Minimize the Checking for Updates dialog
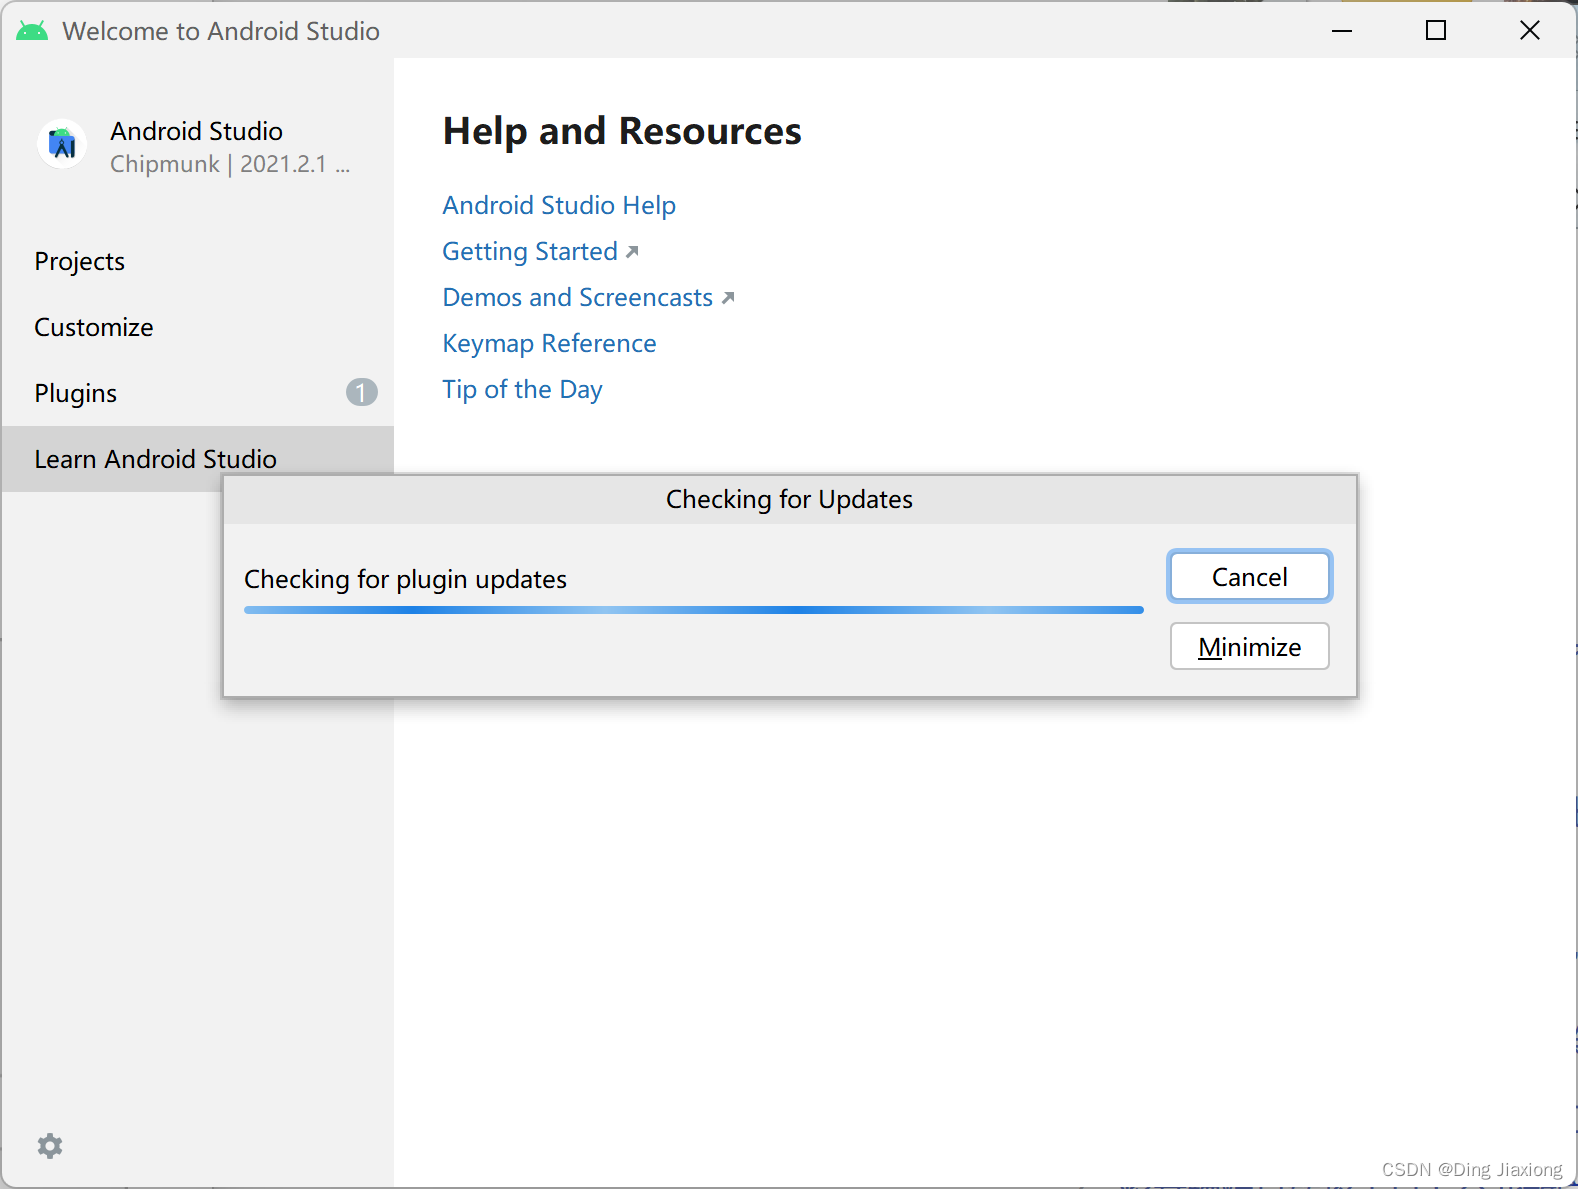 pyautogui.click(x=1250, y=647)
